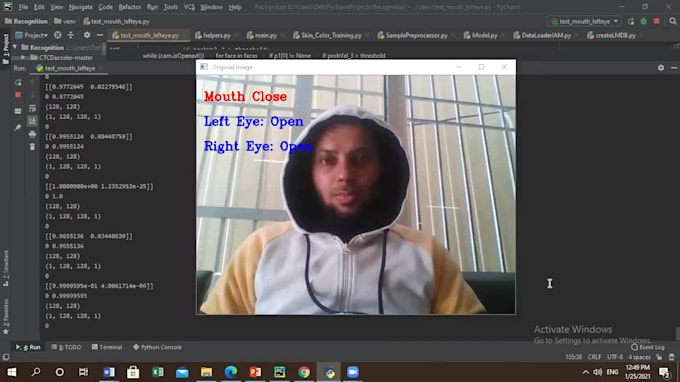Screen dimensions: 680x382
Task: Click the Event Log button
Action: (648, 347)
